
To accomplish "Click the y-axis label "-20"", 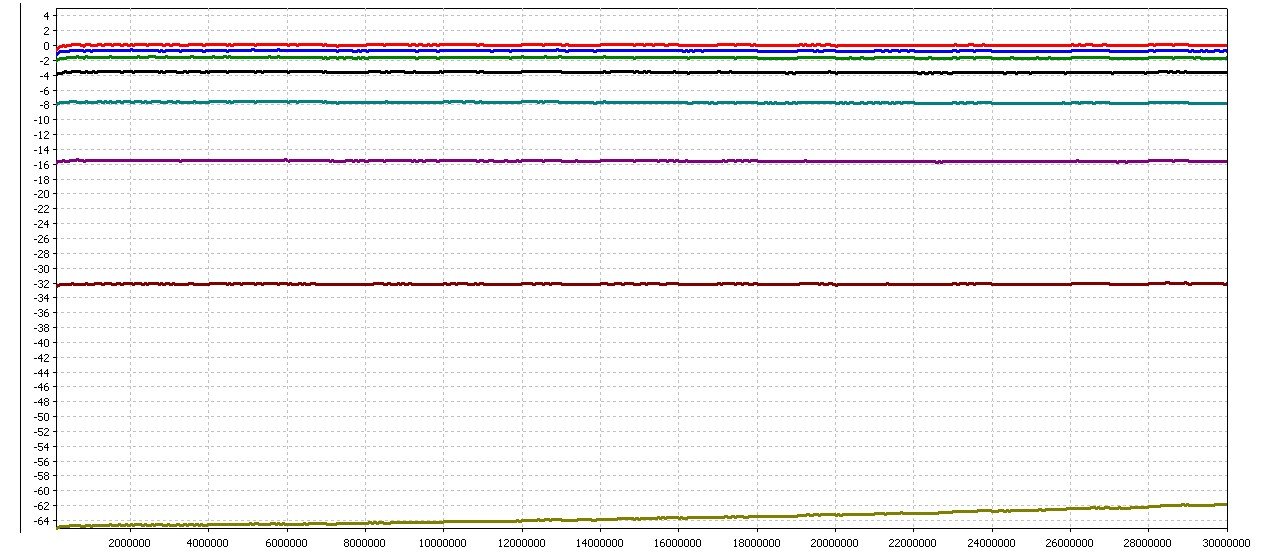I will 41,194.
